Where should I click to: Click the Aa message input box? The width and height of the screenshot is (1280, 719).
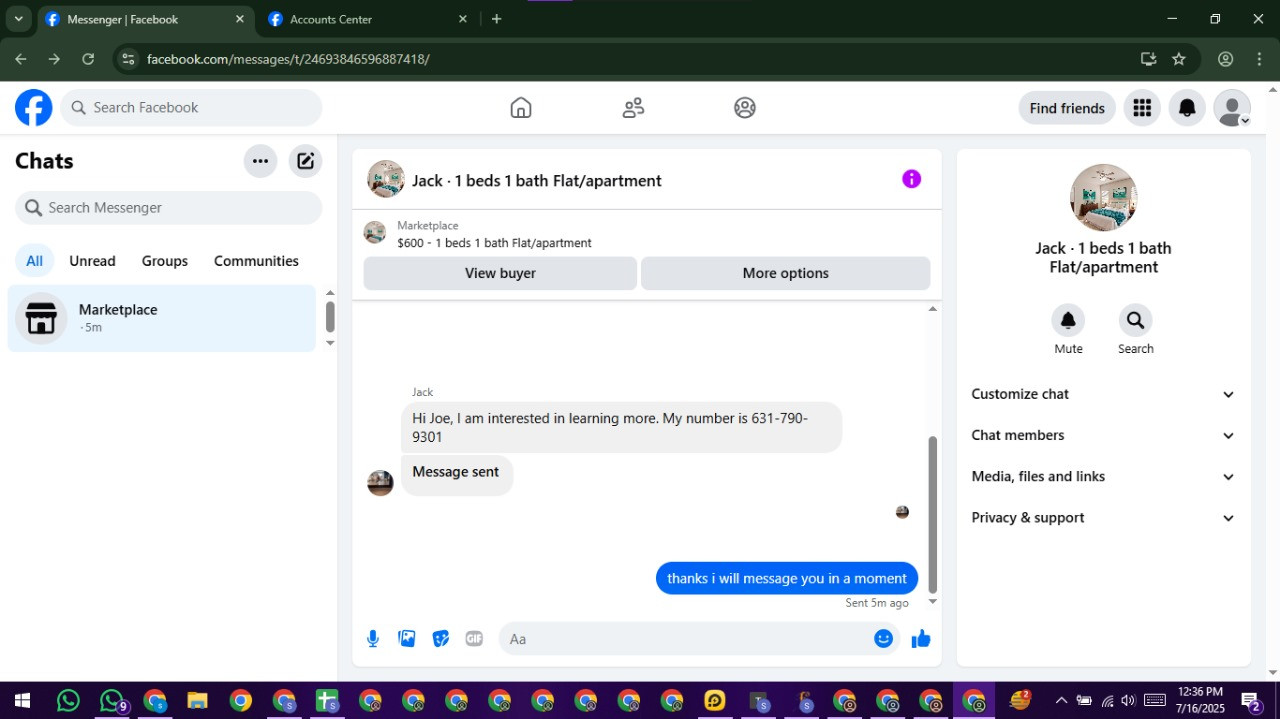click(x=685, y=638)
